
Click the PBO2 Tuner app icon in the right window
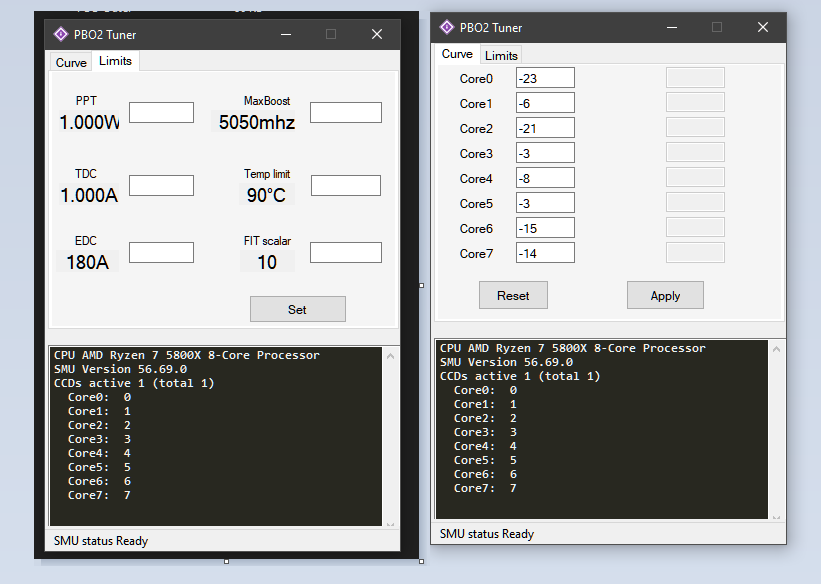click(447, 27)
